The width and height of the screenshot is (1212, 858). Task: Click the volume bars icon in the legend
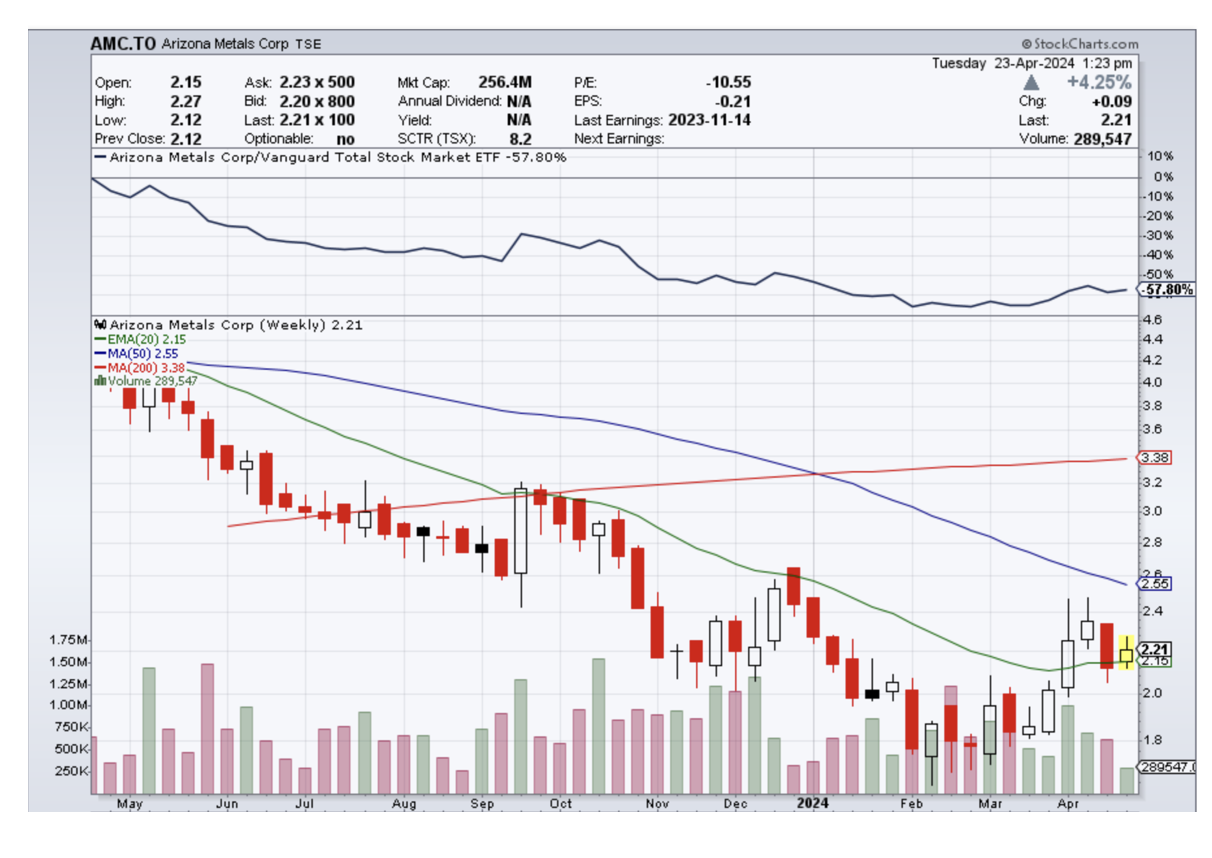coord(99,381)
